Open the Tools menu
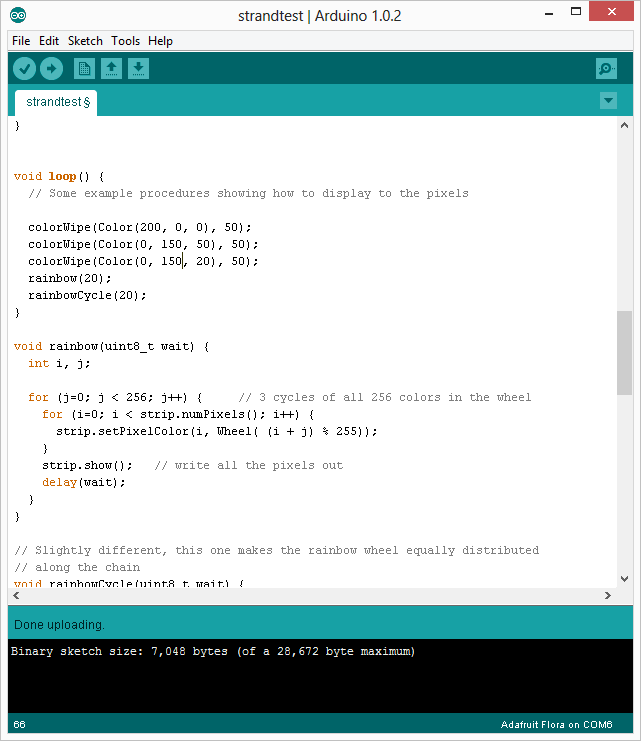This screenshot has width=641, height=741. pyautogui.click(x=126, y=41)
